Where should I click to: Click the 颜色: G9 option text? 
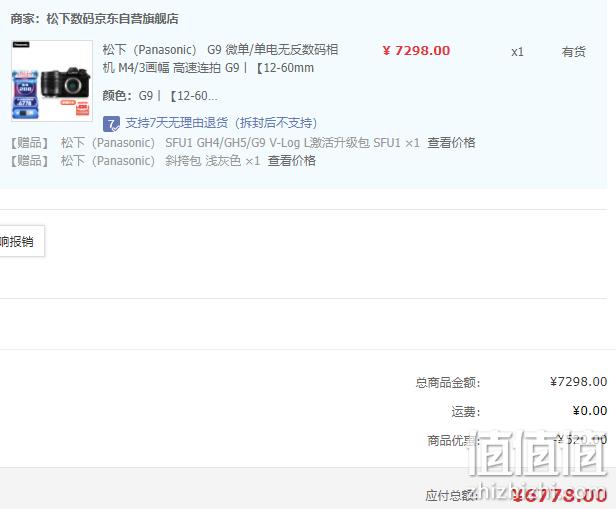tap(160, 96)
